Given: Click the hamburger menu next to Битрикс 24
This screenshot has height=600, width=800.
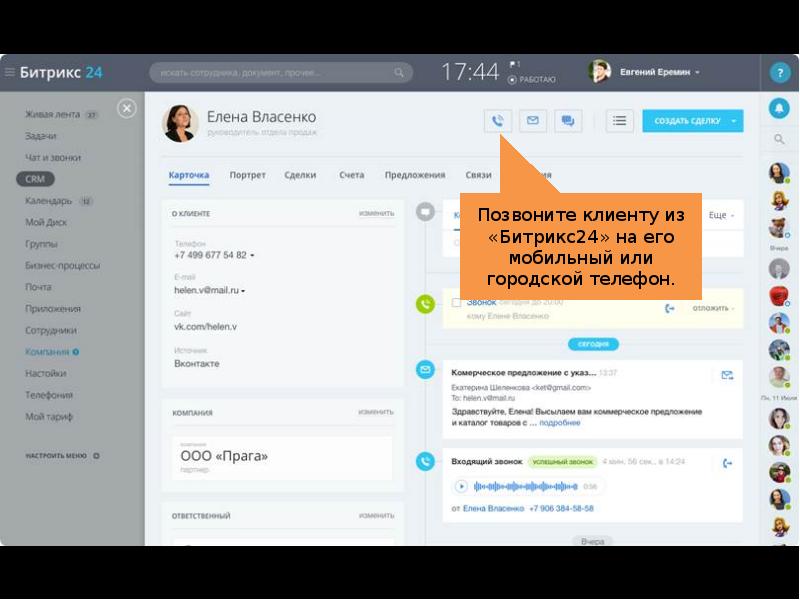Looking at the screenshot, I should 9,72.
